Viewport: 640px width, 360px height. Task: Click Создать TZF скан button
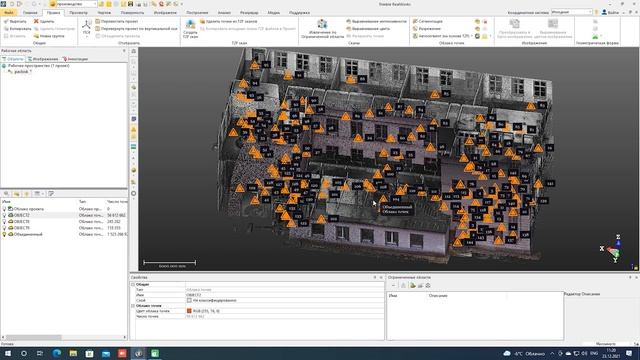[190, 29]
